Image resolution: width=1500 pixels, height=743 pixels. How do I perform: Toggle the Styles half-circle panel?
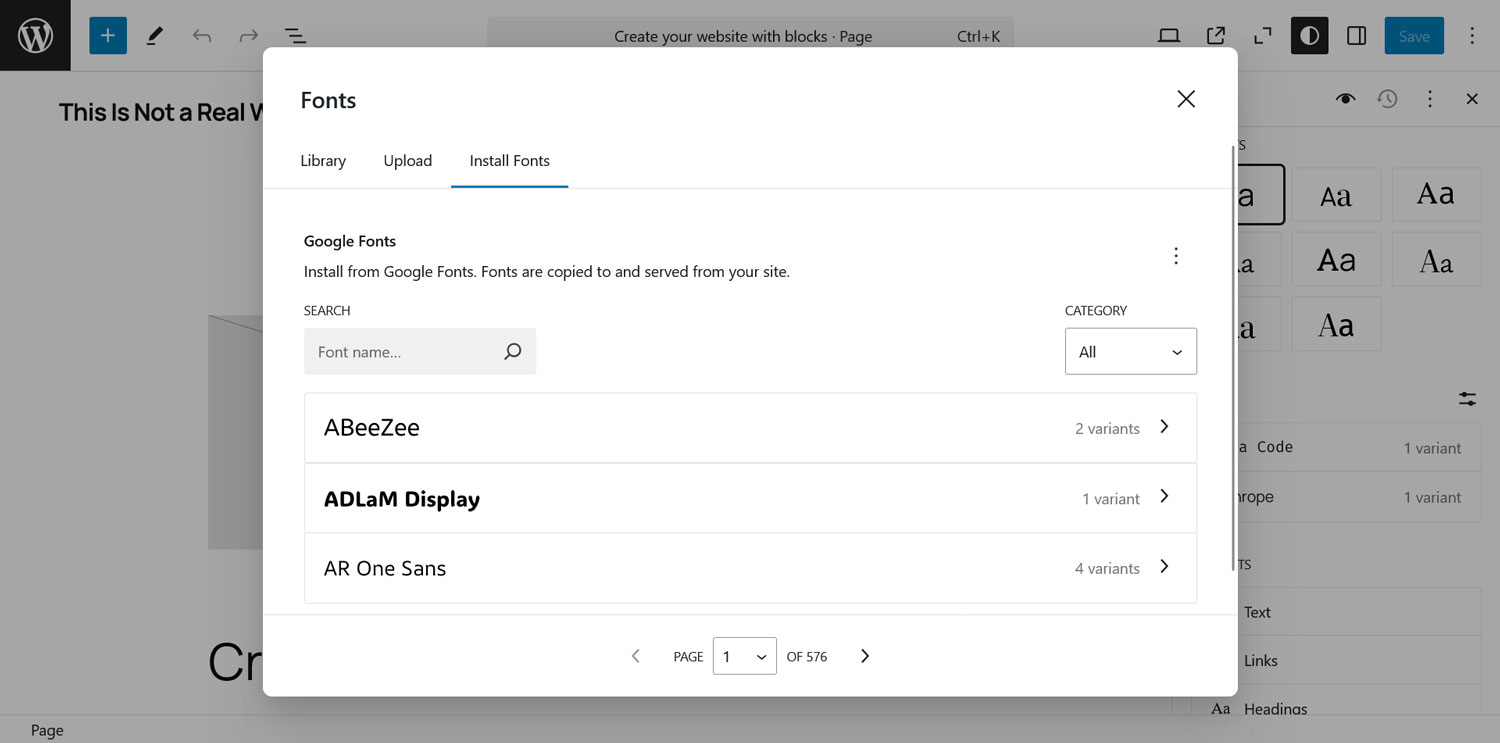(1310, 36)
